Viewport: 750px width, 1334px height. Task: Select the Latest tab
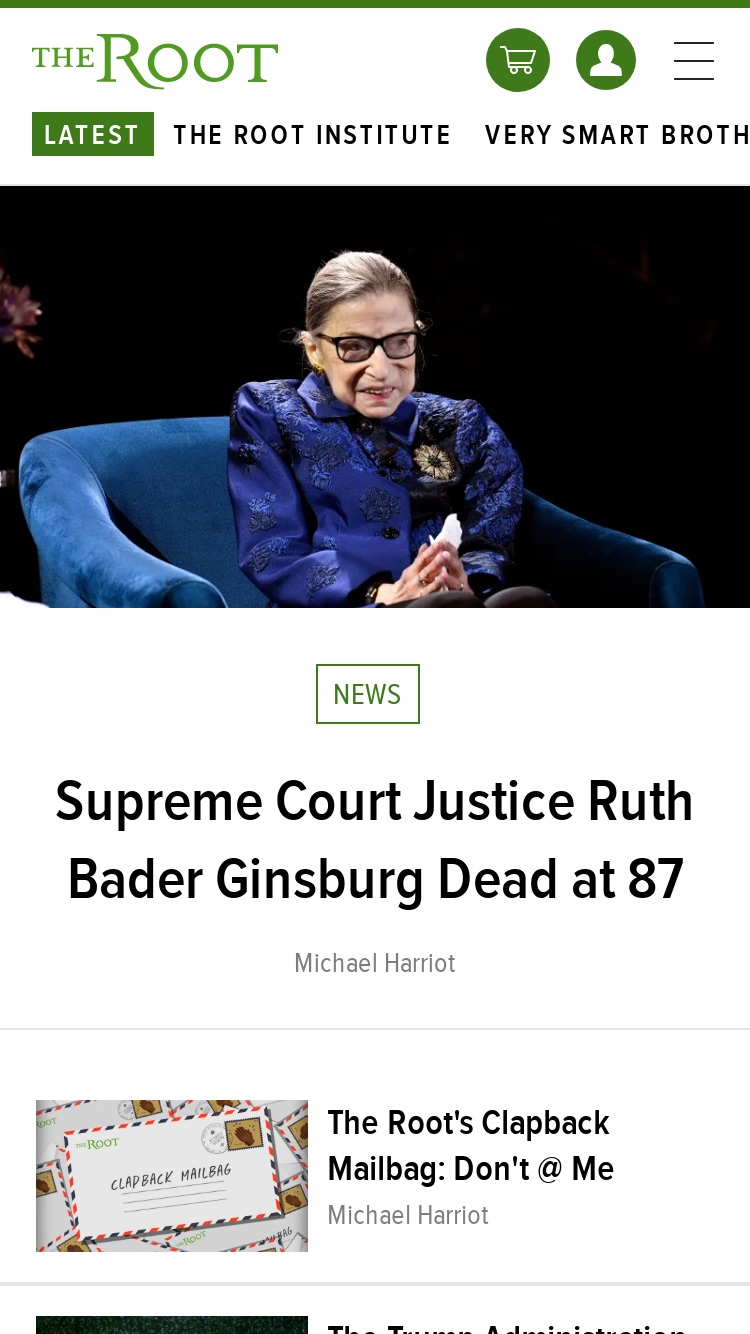93,134
